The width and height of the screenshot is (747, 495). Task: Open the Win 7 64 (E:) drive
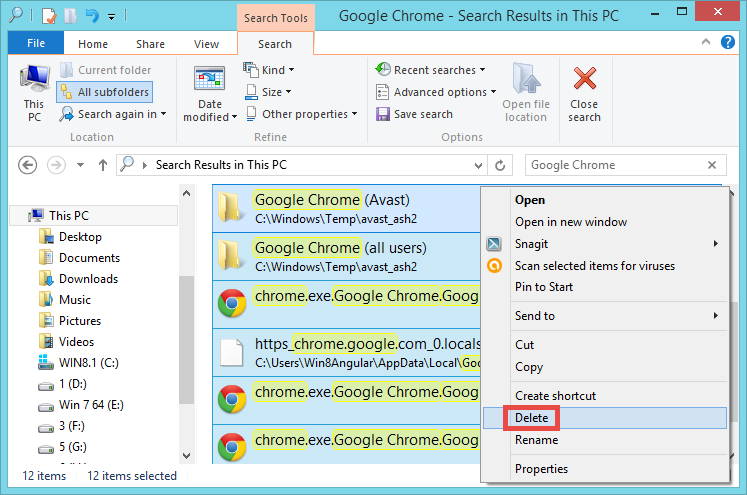click(x=81, y=404)
